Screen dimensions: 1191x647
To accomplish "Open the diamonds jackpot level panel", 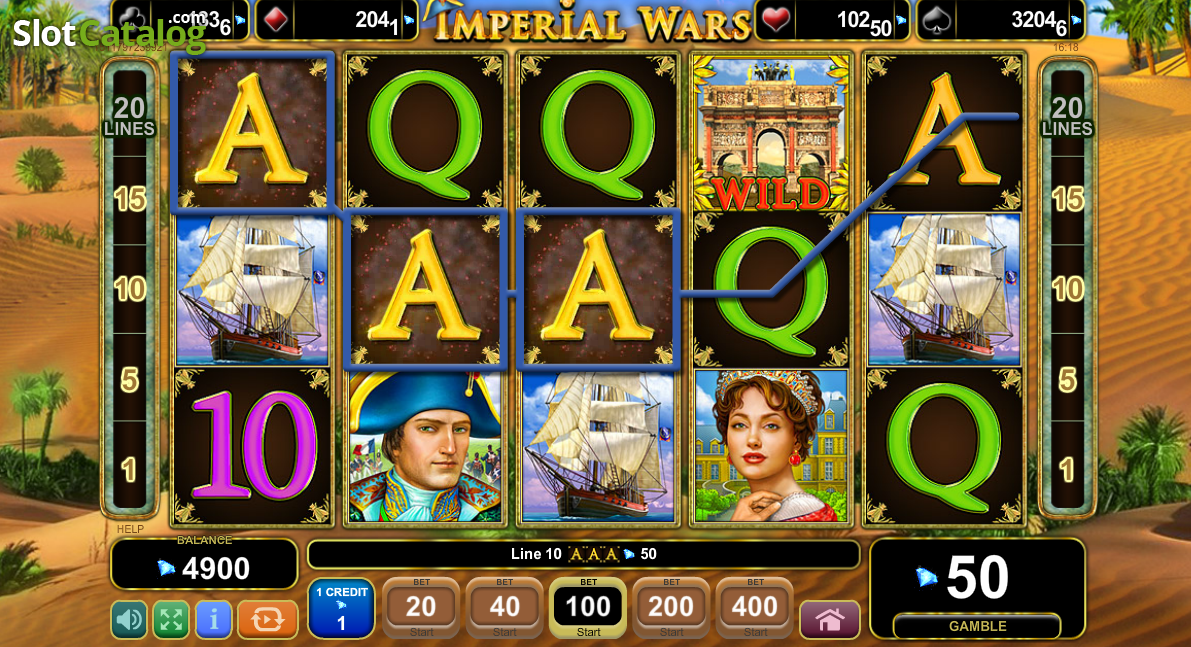I will tap(337, 21).
